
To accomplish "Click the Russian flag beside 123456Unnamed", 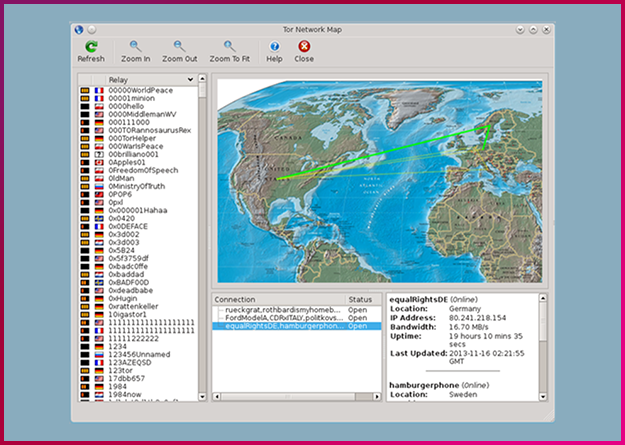I will 99,354.
